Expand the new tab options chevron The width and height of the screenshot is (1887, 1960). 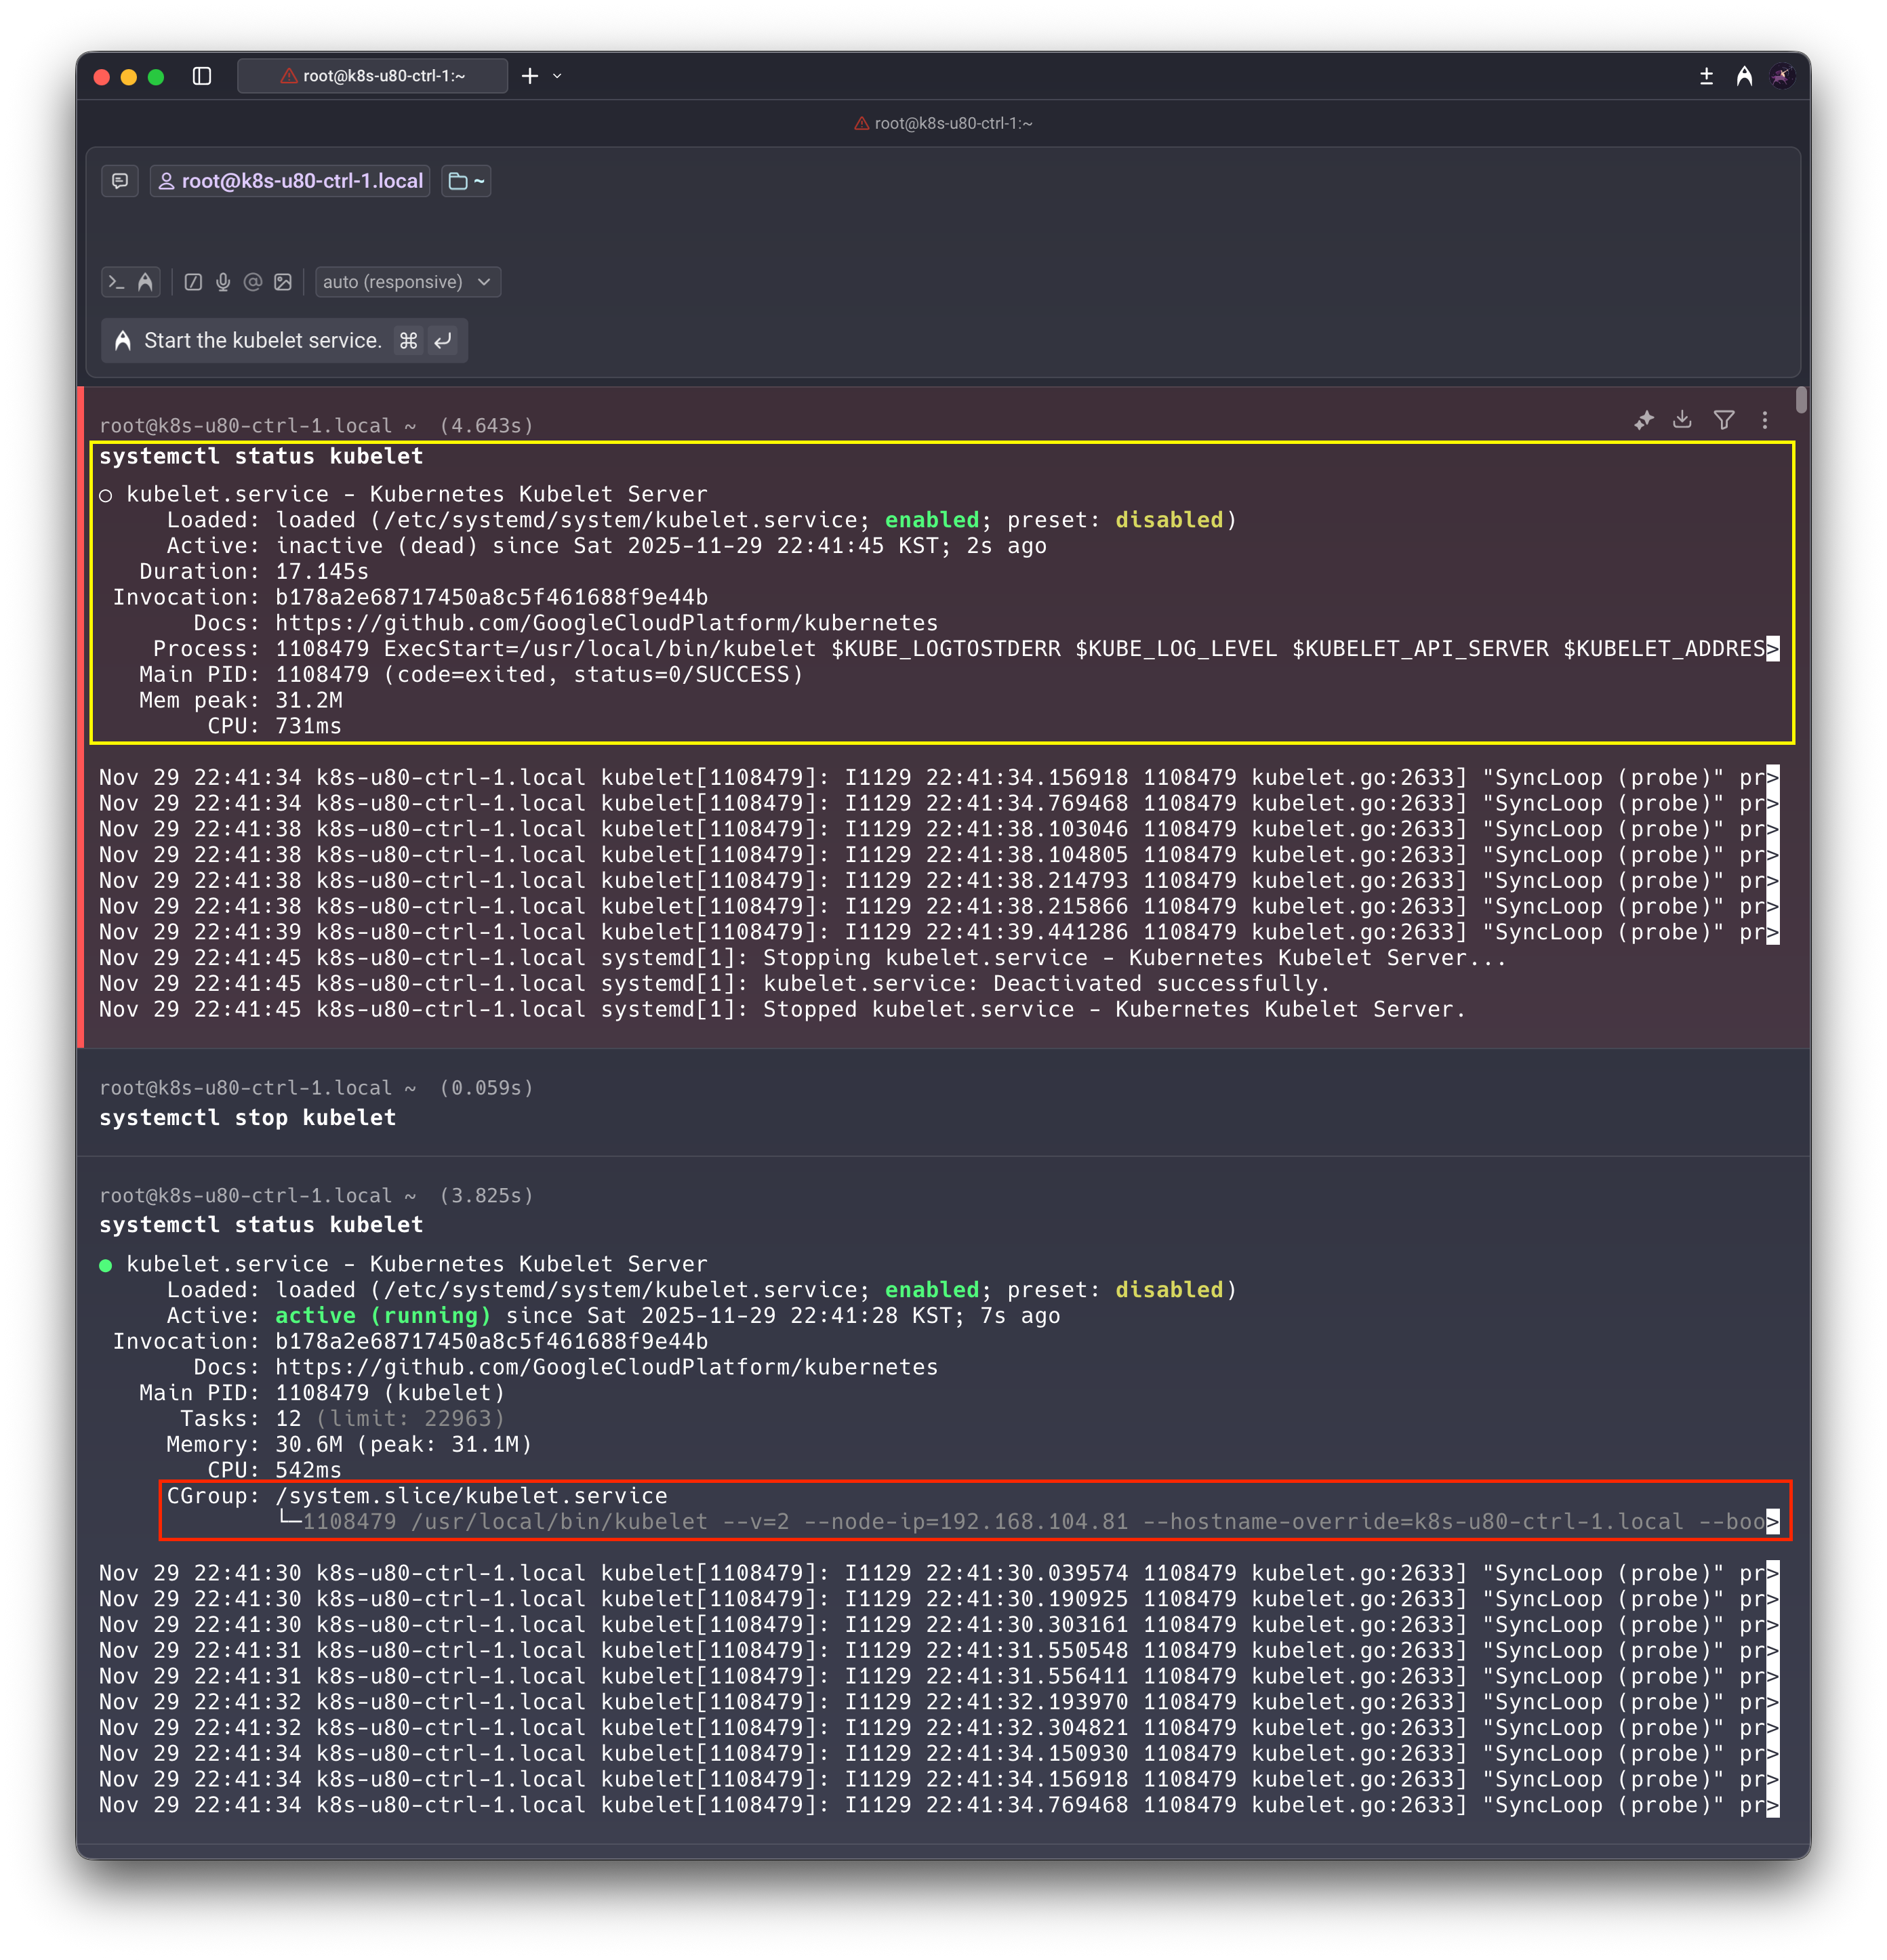tap(558, 76)
